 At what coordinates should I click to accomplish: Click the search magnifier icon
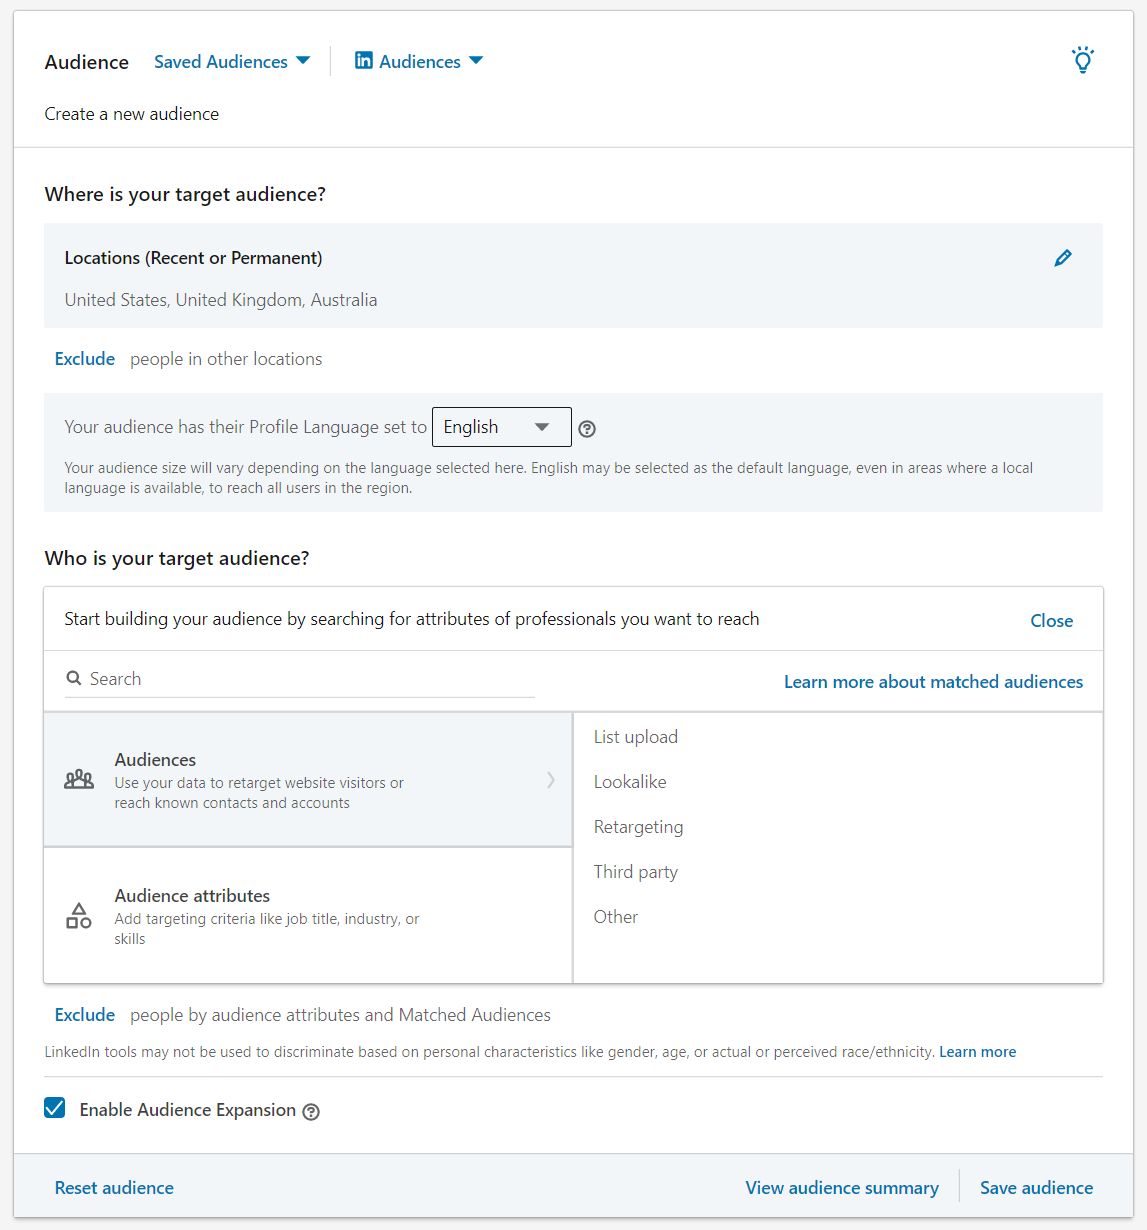[x=74, y=678]
